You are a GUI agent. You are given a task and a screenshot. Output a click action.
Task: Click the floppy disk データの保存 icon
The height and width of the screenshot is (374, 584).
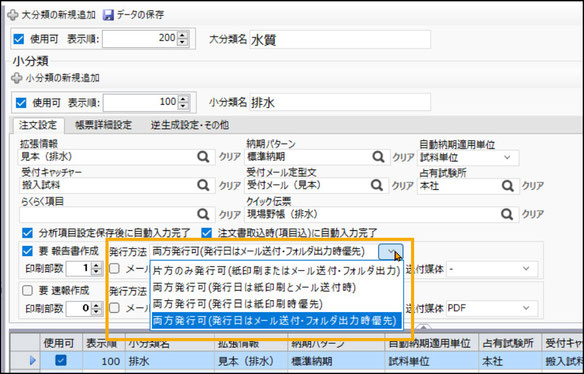pos(108,15)
